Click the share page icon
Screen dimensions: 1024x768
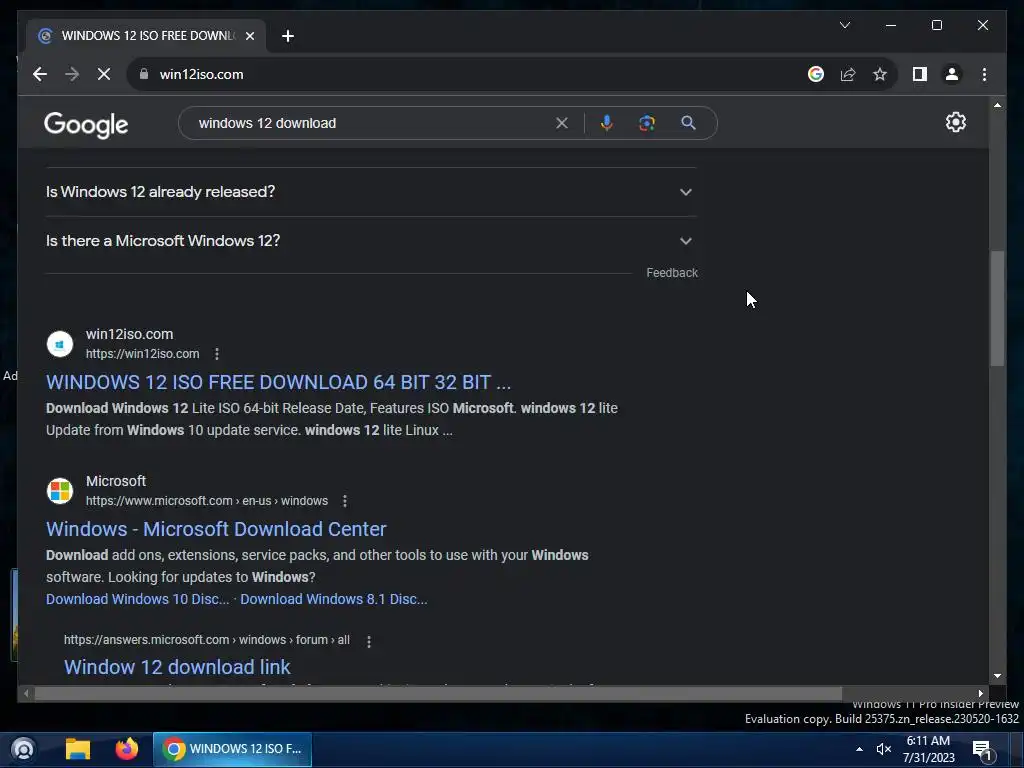(848, 74)
